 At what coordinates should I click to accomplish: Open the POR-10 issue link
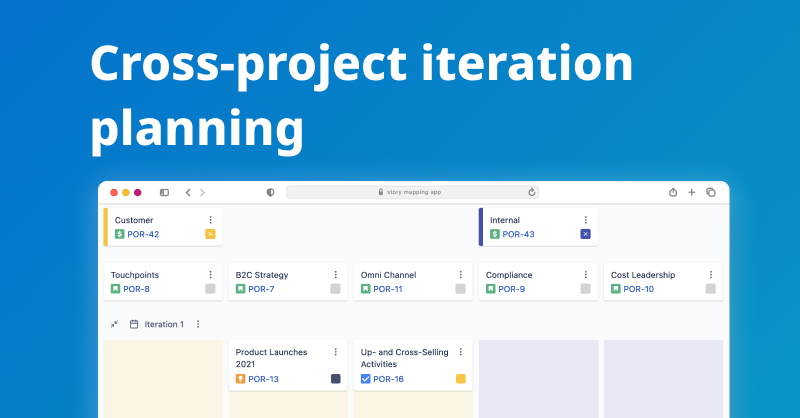pos(638,289)
